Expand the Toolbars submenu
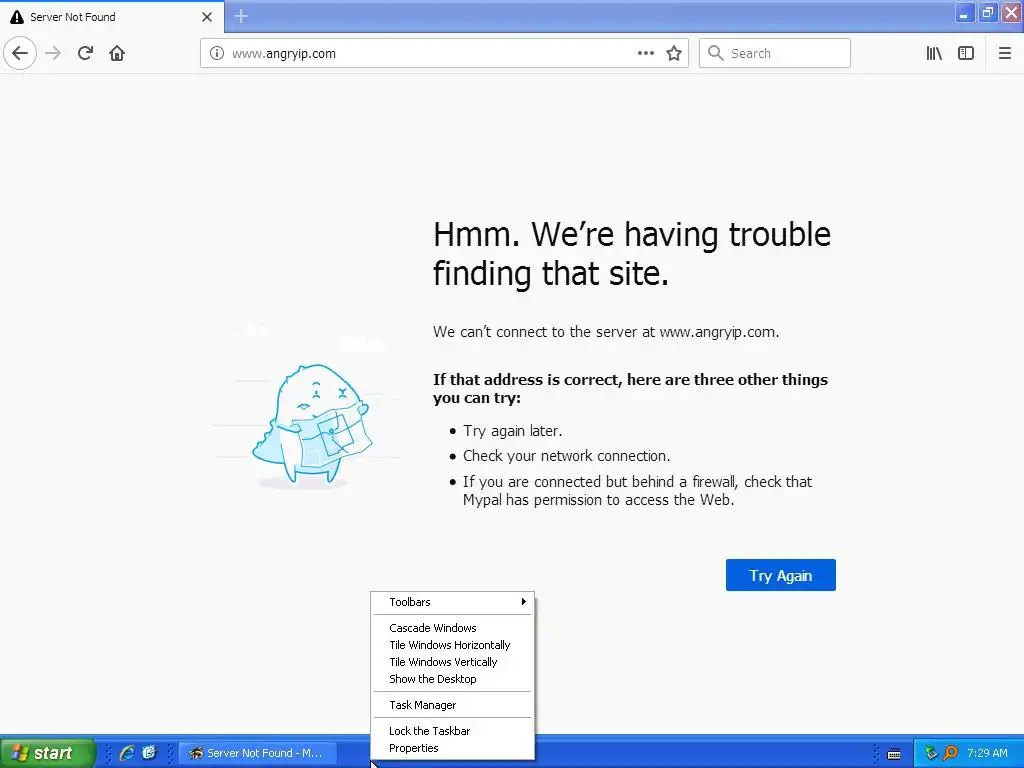 [x=453, y=602]
